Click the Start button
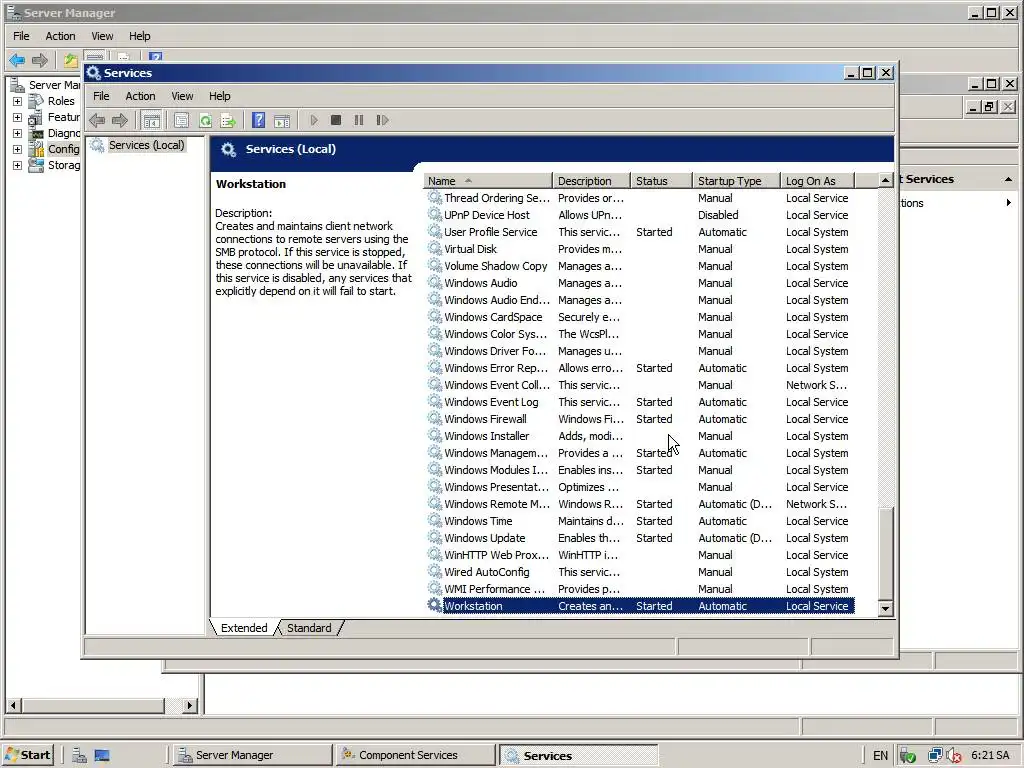The height and width of the screenshot is (768, 1024). (27, 755)
